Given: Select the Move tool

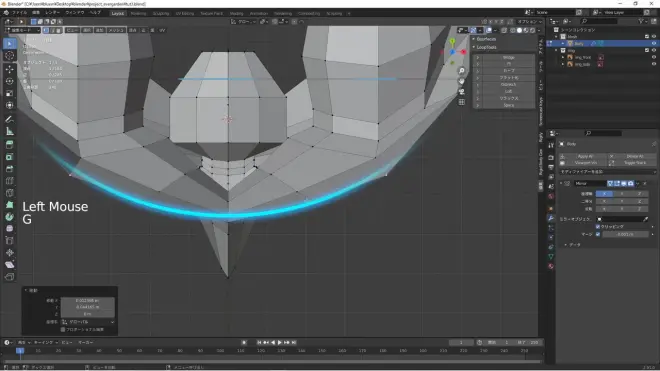Looking at the screenshot, I should pos(10,69).
